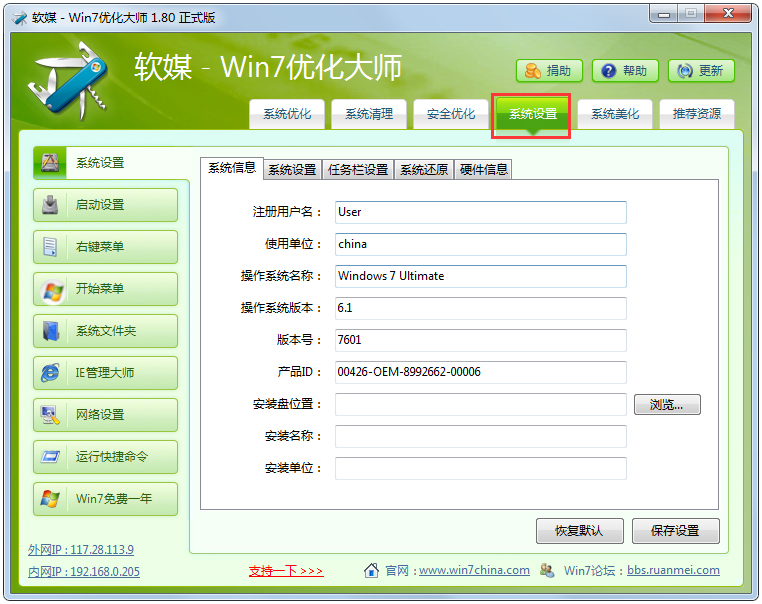This screenshot has height=604, width=762.
Task: Go to the 系统美化 tab
Action: pos(615,114)
